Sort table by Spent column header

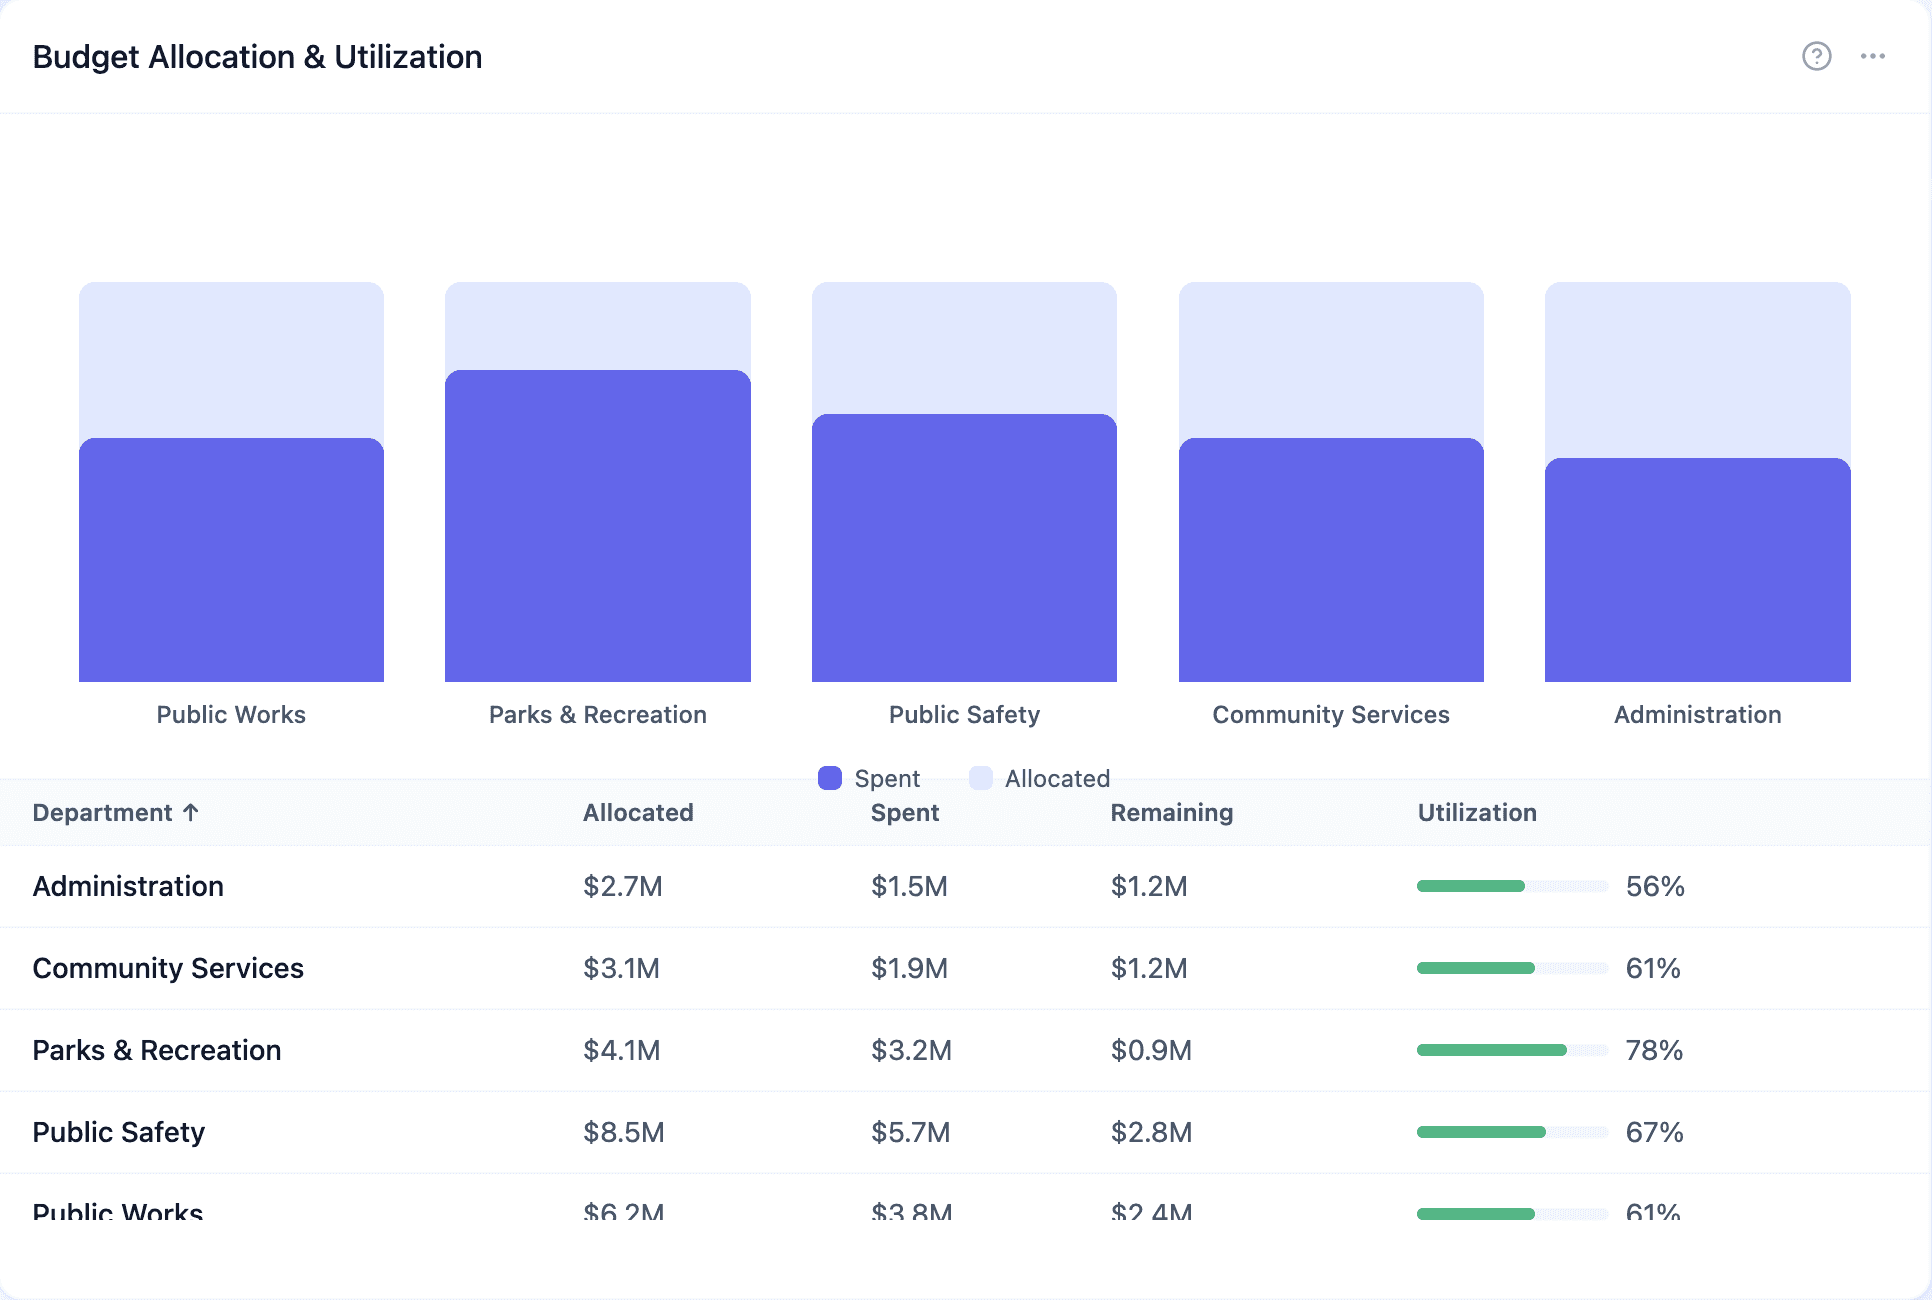(904, 812)
